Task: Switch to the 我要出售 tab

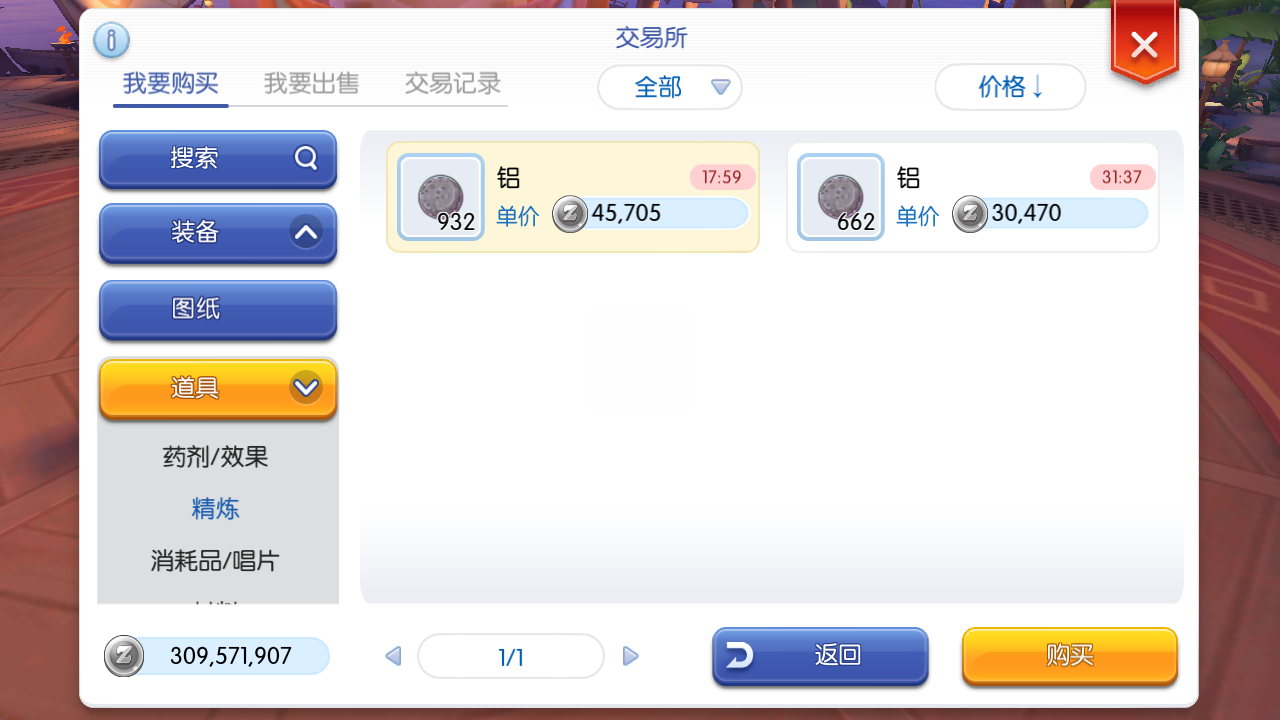Action: pos(311,83)
